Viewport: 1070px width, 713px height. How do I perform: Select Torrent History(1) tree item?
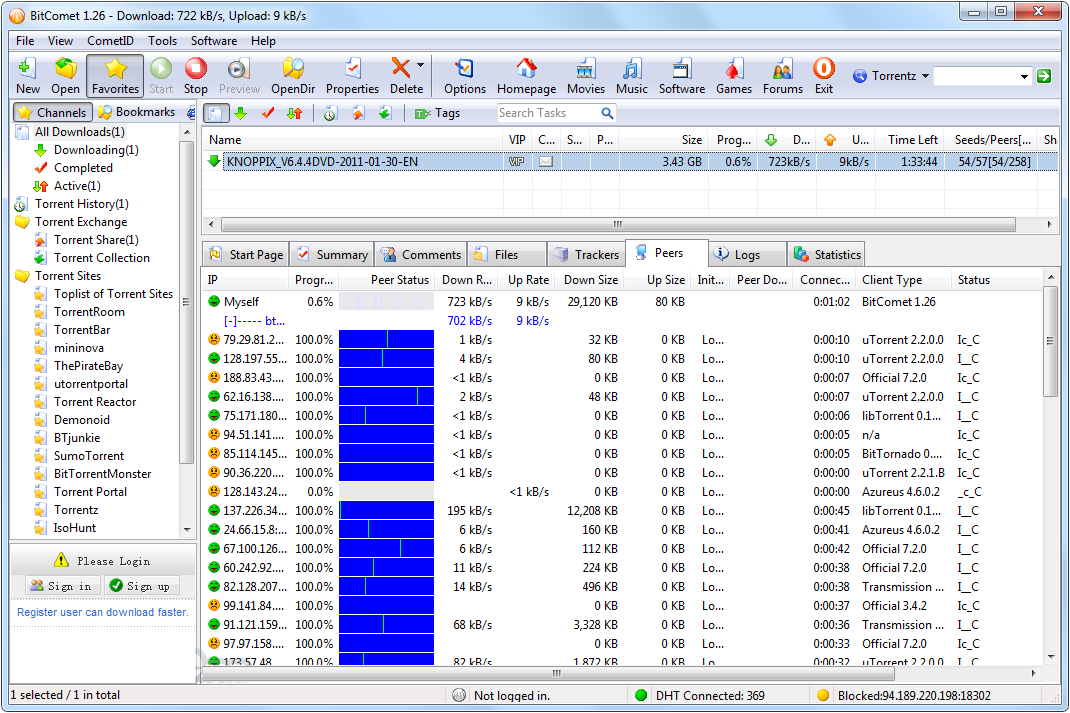tap(81, 204)
